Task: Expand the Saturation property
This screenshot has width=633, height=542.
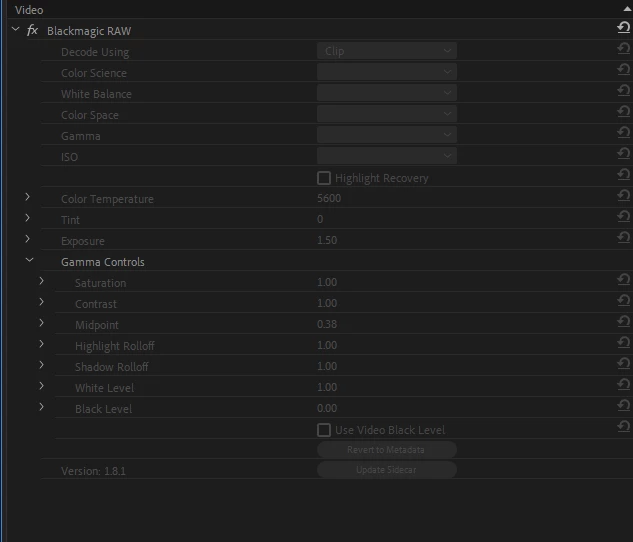Action: 41,280
